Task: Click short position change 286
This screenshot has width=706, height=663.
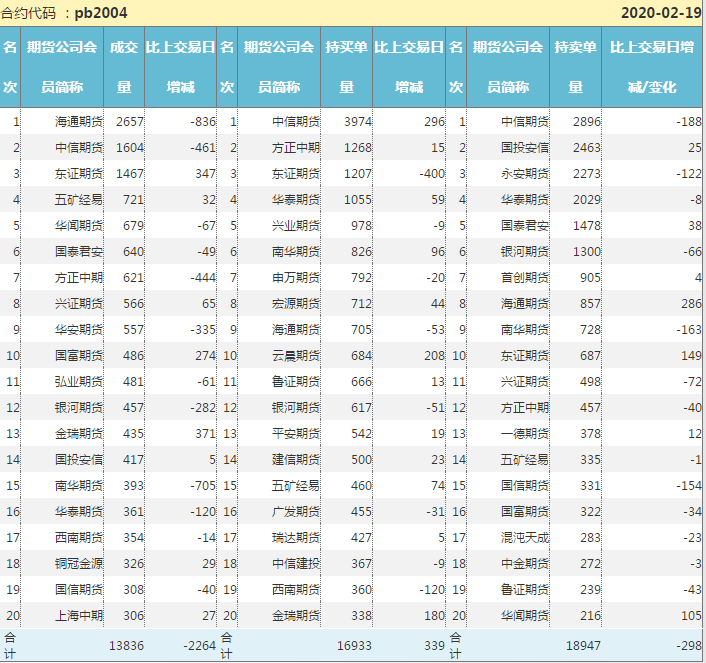Action: (691, 304)
